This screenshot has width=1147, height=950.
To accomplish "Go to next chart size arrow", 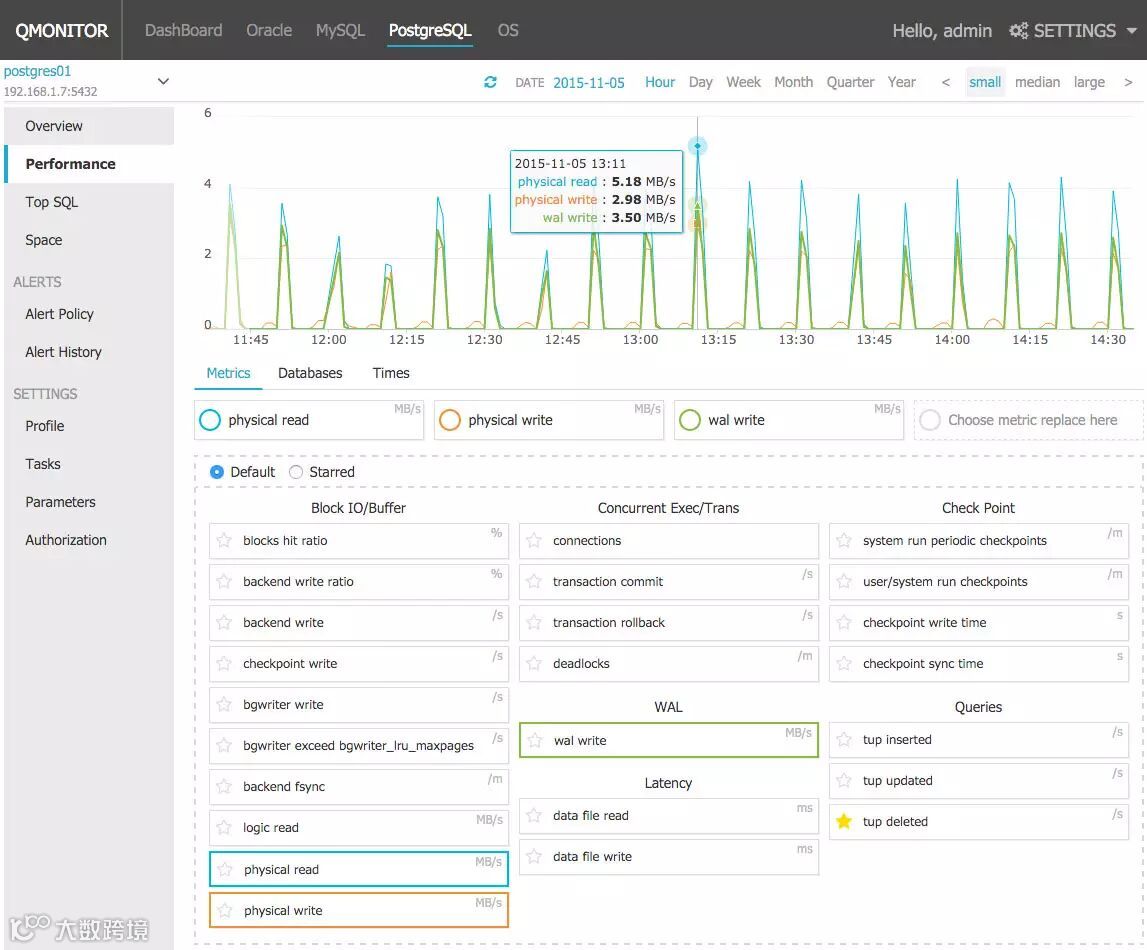I will tap(1128, 83).
